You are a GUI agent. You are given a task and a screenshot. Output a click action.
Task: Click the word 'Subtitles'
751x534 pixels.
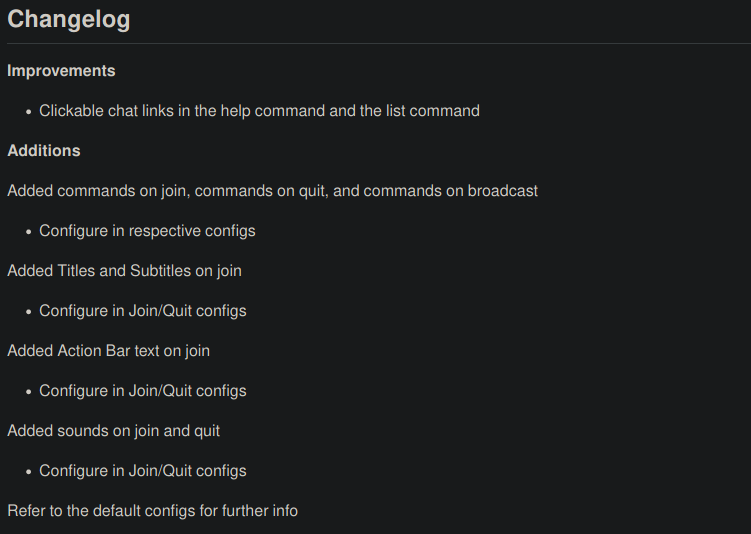click(x=160, y=271)
